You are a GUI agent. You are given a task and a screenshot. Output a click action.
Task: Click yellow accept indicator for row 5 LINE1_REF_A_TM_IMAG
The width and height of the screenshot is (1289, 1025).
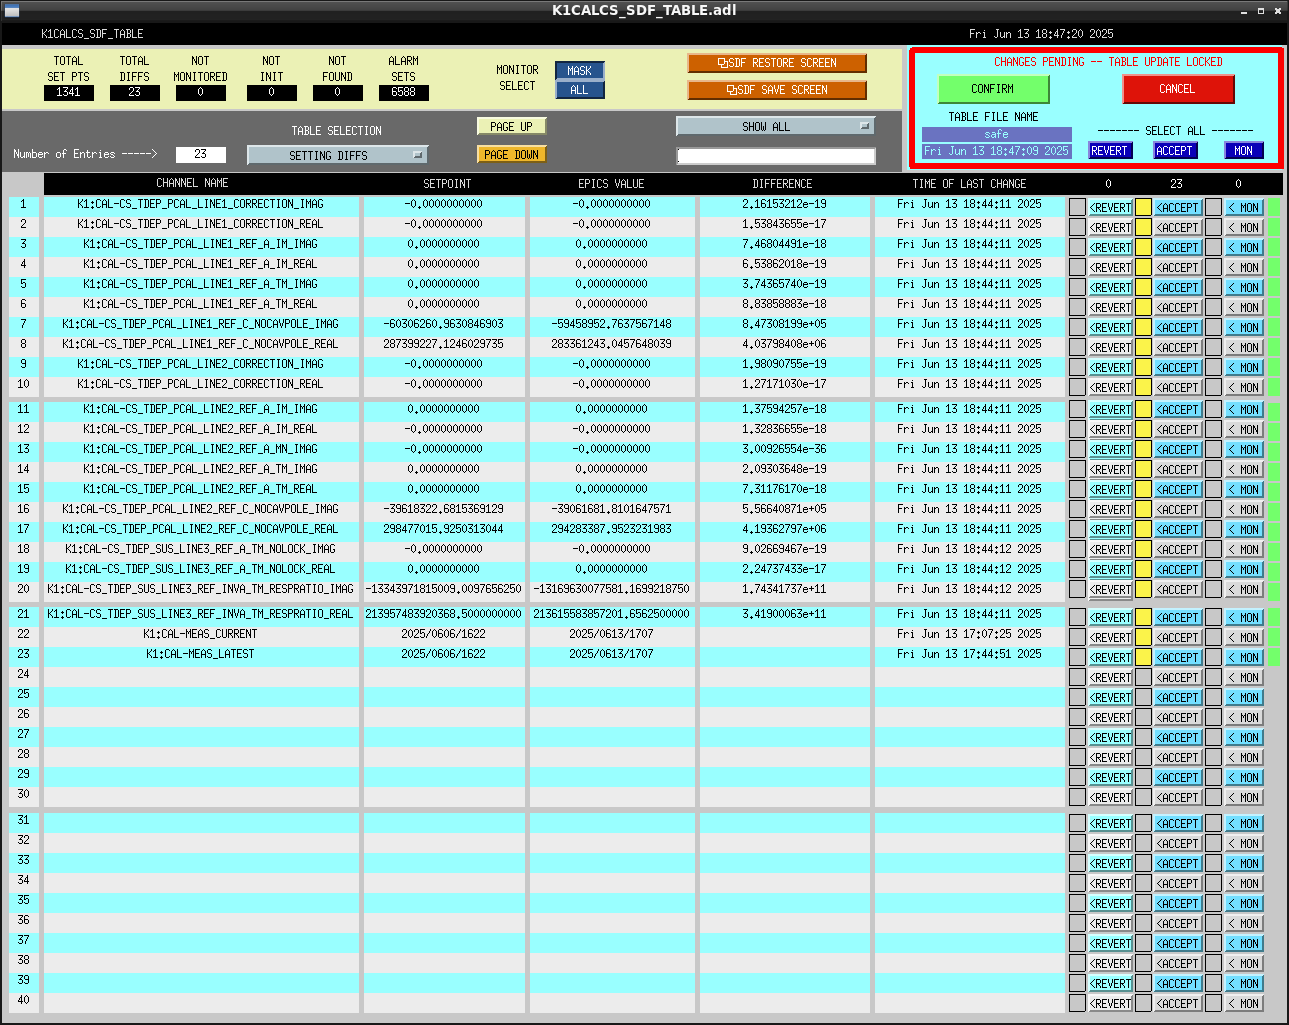[x=1143, y=288]
